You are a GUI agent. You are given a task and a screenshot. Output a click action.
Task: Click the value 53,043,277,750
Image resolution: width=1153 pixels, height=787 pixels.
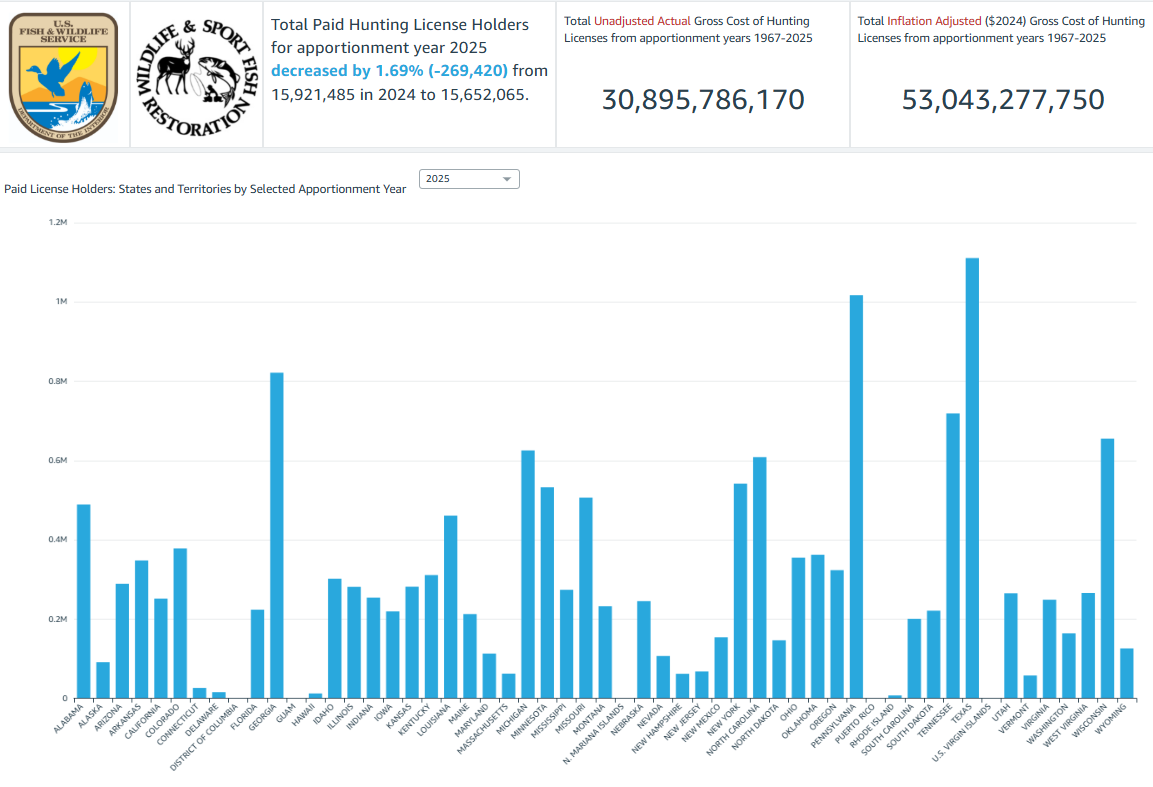pyautogui.click(x=1003, y=100)
